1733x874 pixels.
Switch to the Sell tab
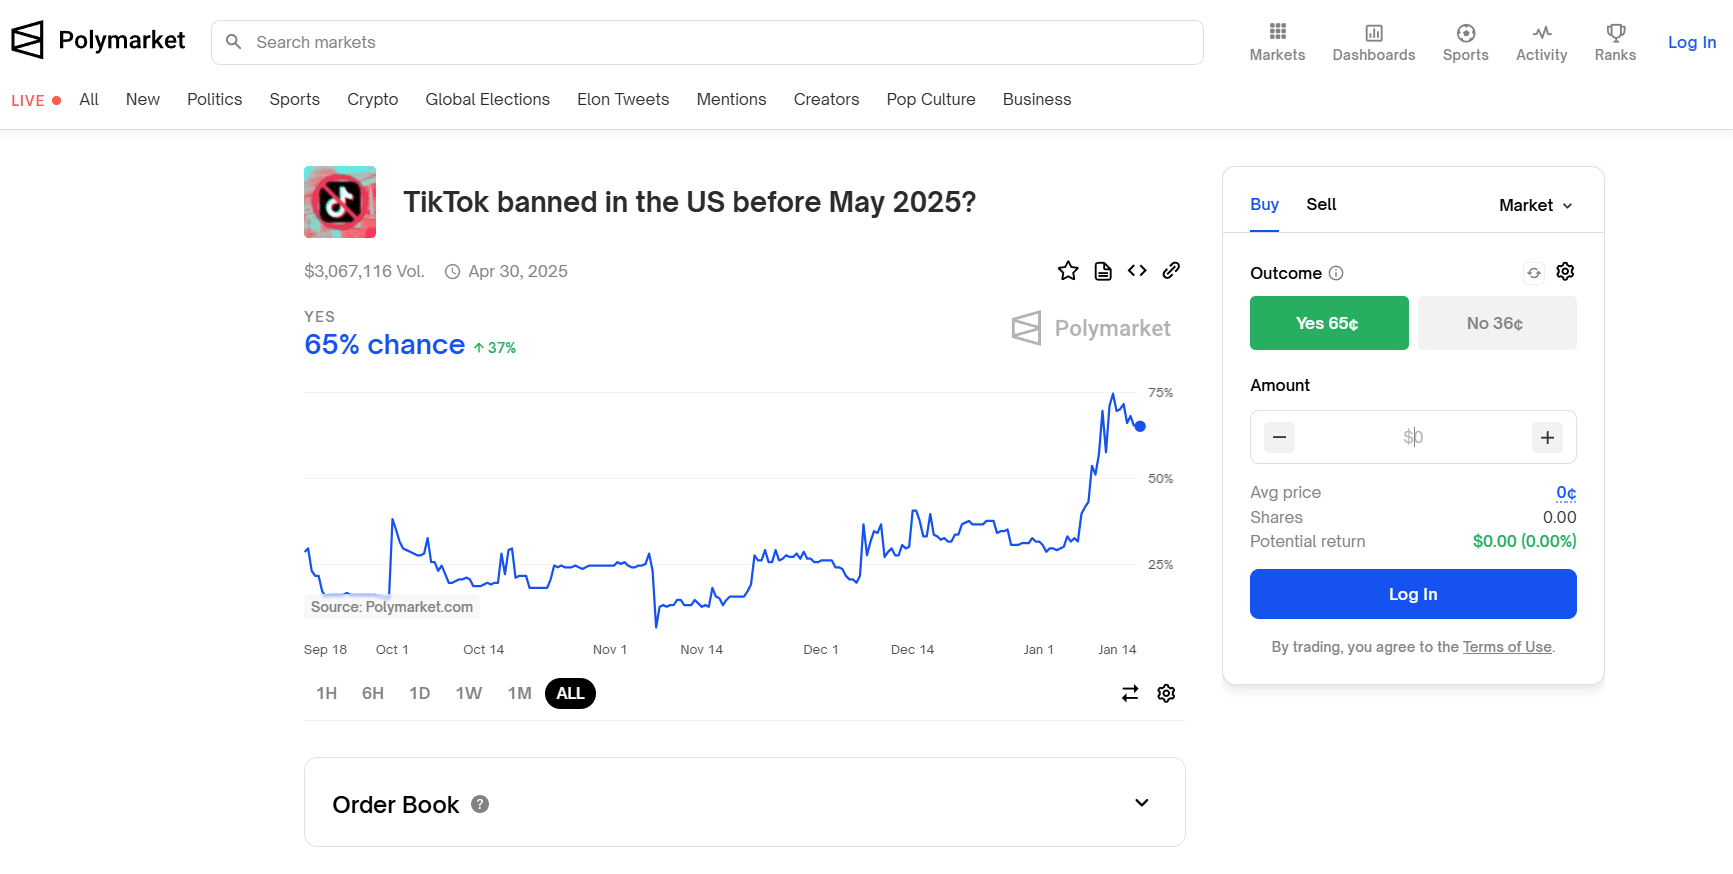pos(1321,204)
